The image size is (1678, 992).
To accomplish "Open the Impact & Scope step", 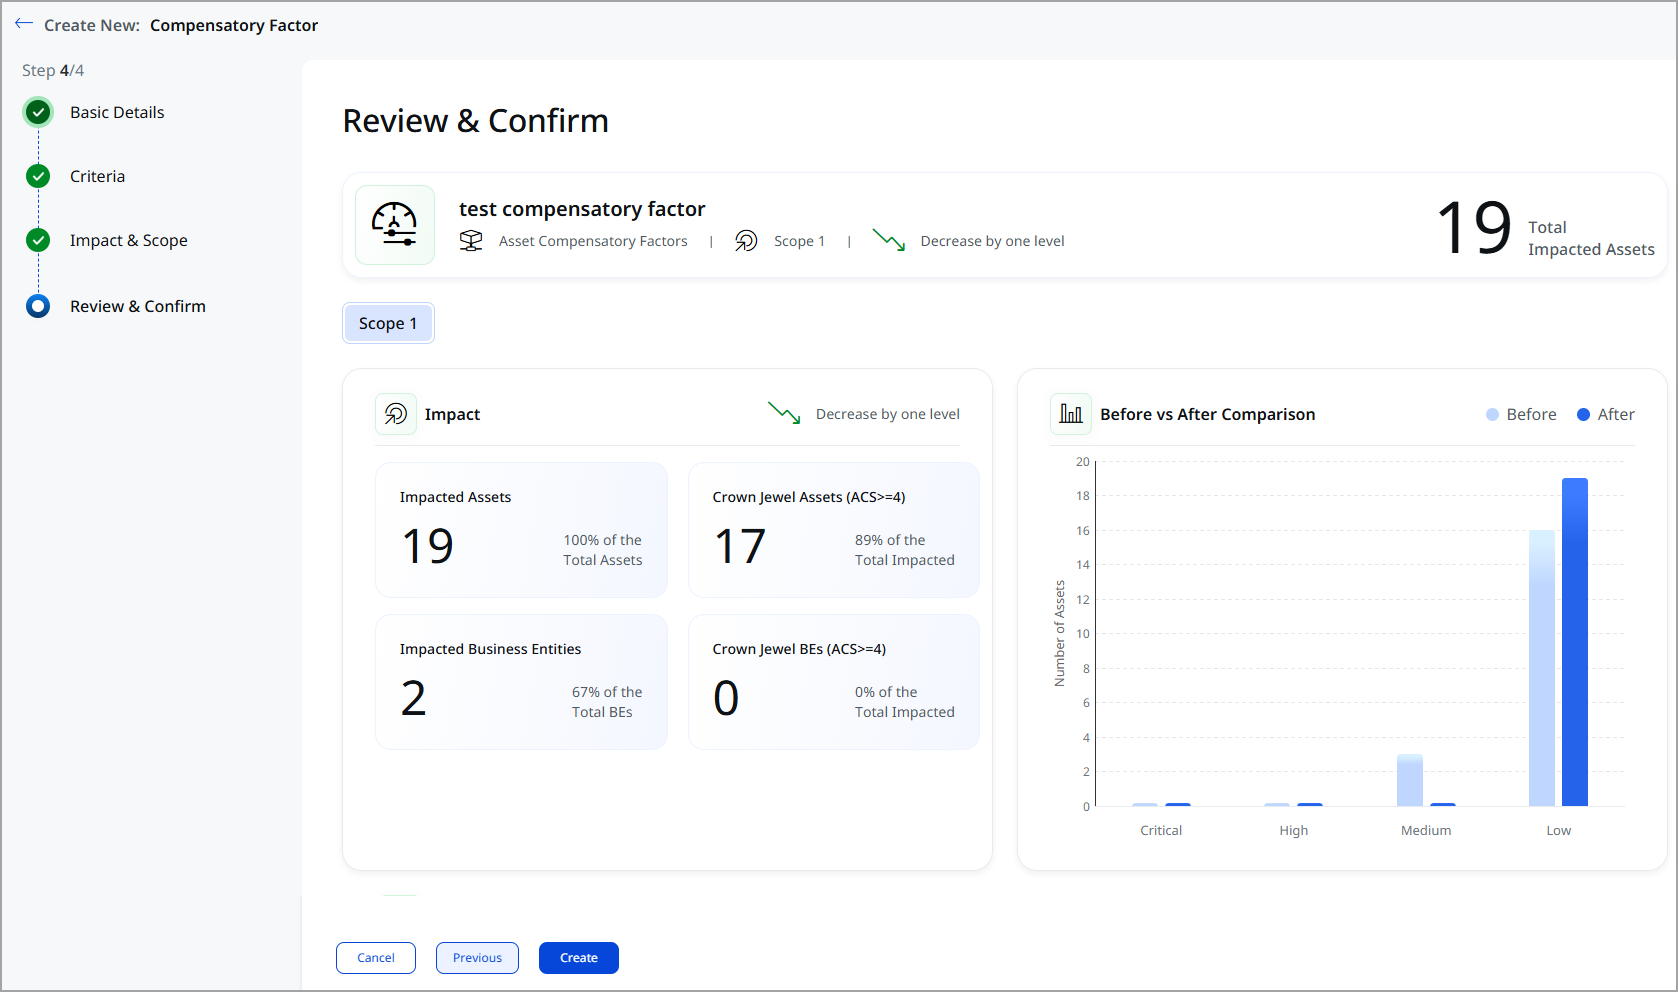I will click(37, 240).
